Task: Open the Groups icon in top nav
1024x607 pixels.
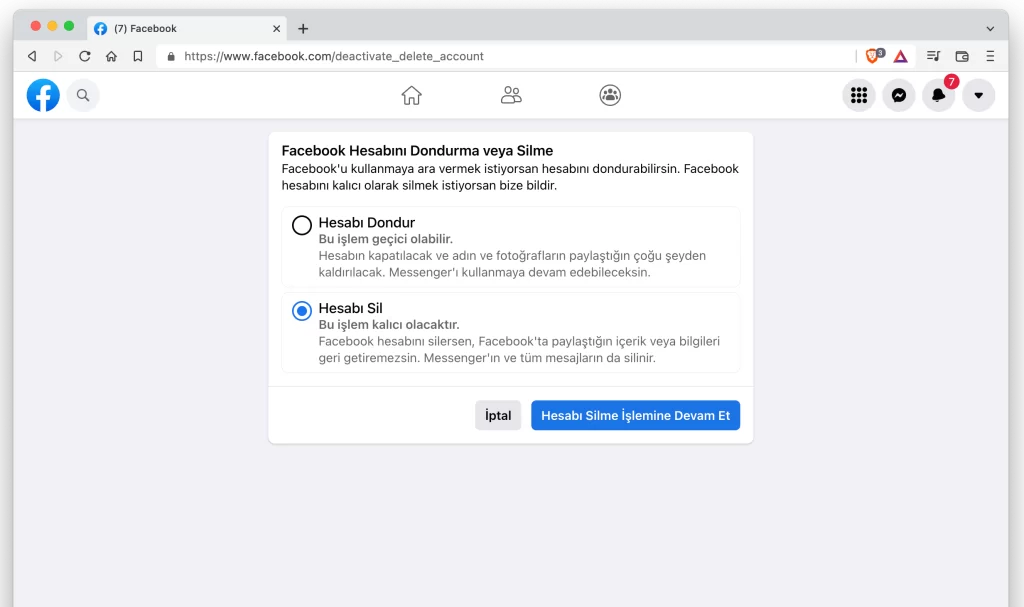Action: [x=610, y=95]
